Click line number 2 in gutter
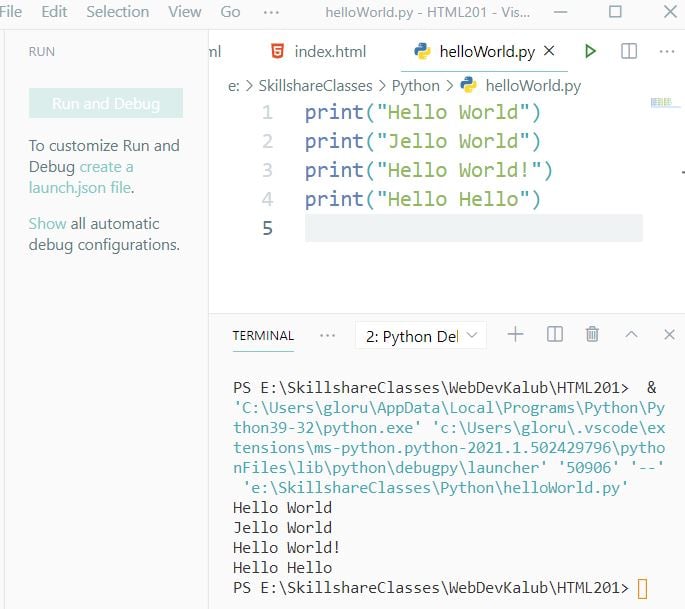The height and width of the screenshot is (609, 685). coord(267,141)
